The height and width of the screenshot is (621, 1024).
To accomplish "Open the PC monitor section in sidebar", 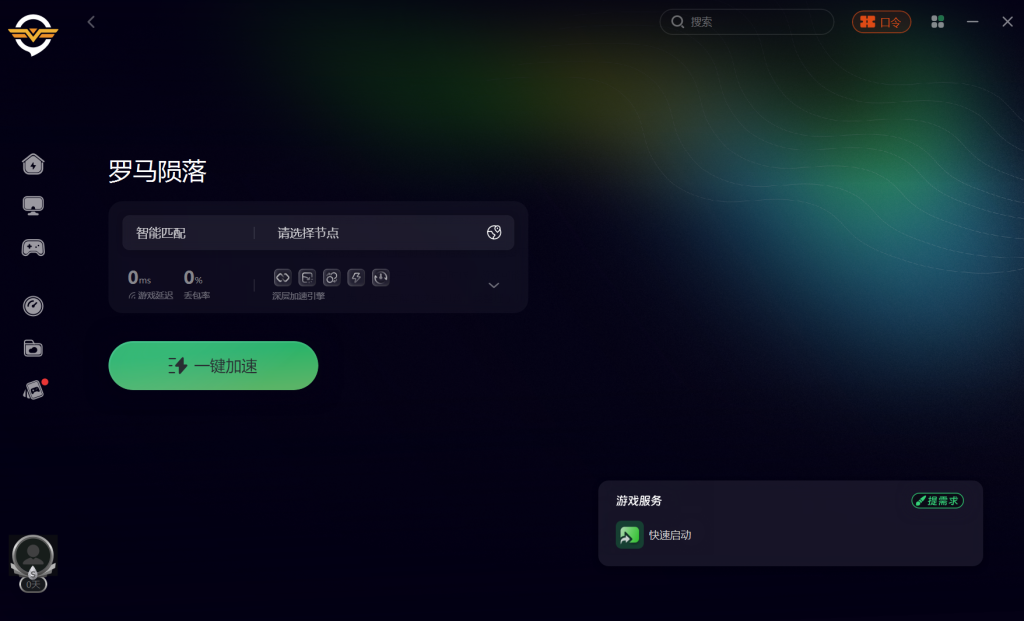I will coord(33,206).
